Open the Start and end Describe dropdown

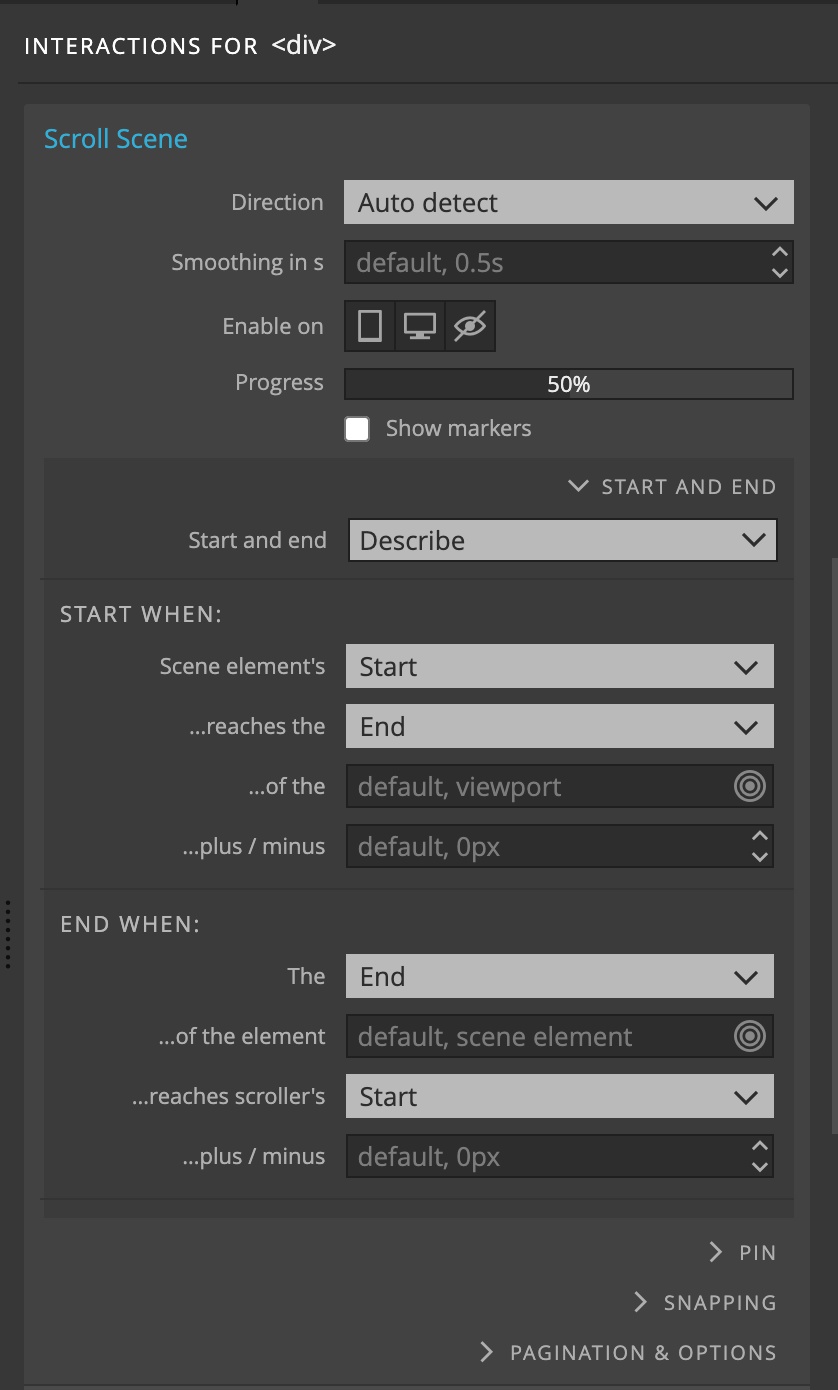tap(563, 540)
